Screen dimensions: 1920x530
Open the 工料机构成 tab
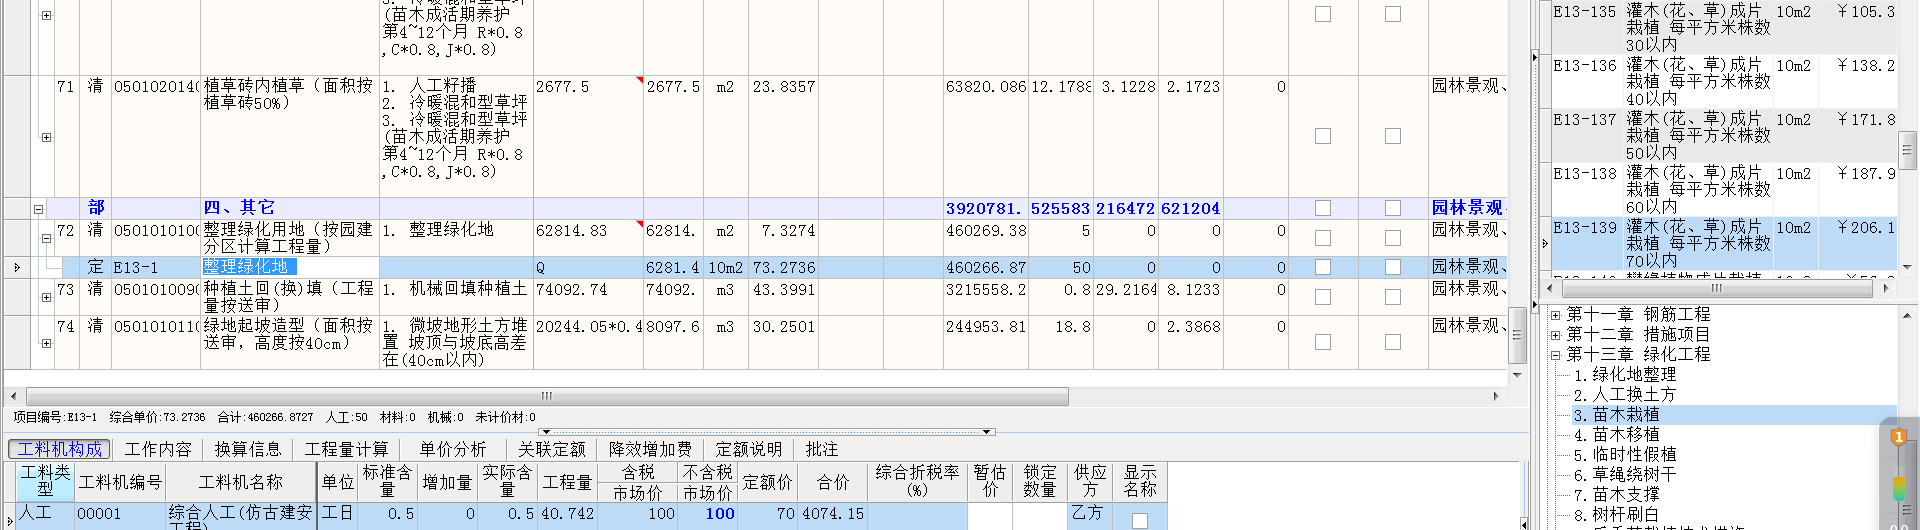pos(60,449)
